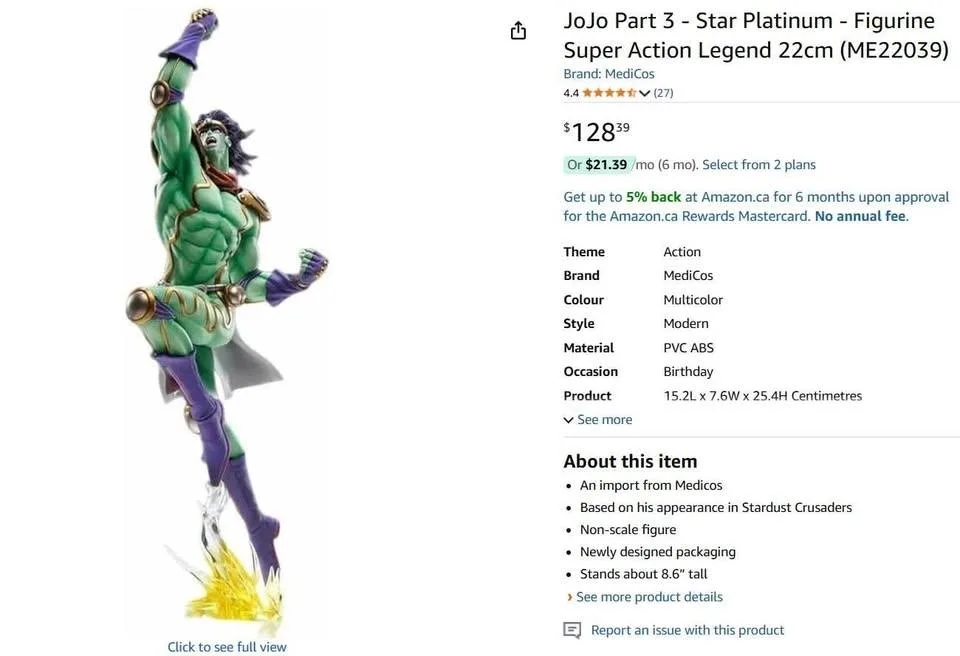960x656 pixels.
Task: Click the 'Click to see full view' link
Action: tap(226, 647)
